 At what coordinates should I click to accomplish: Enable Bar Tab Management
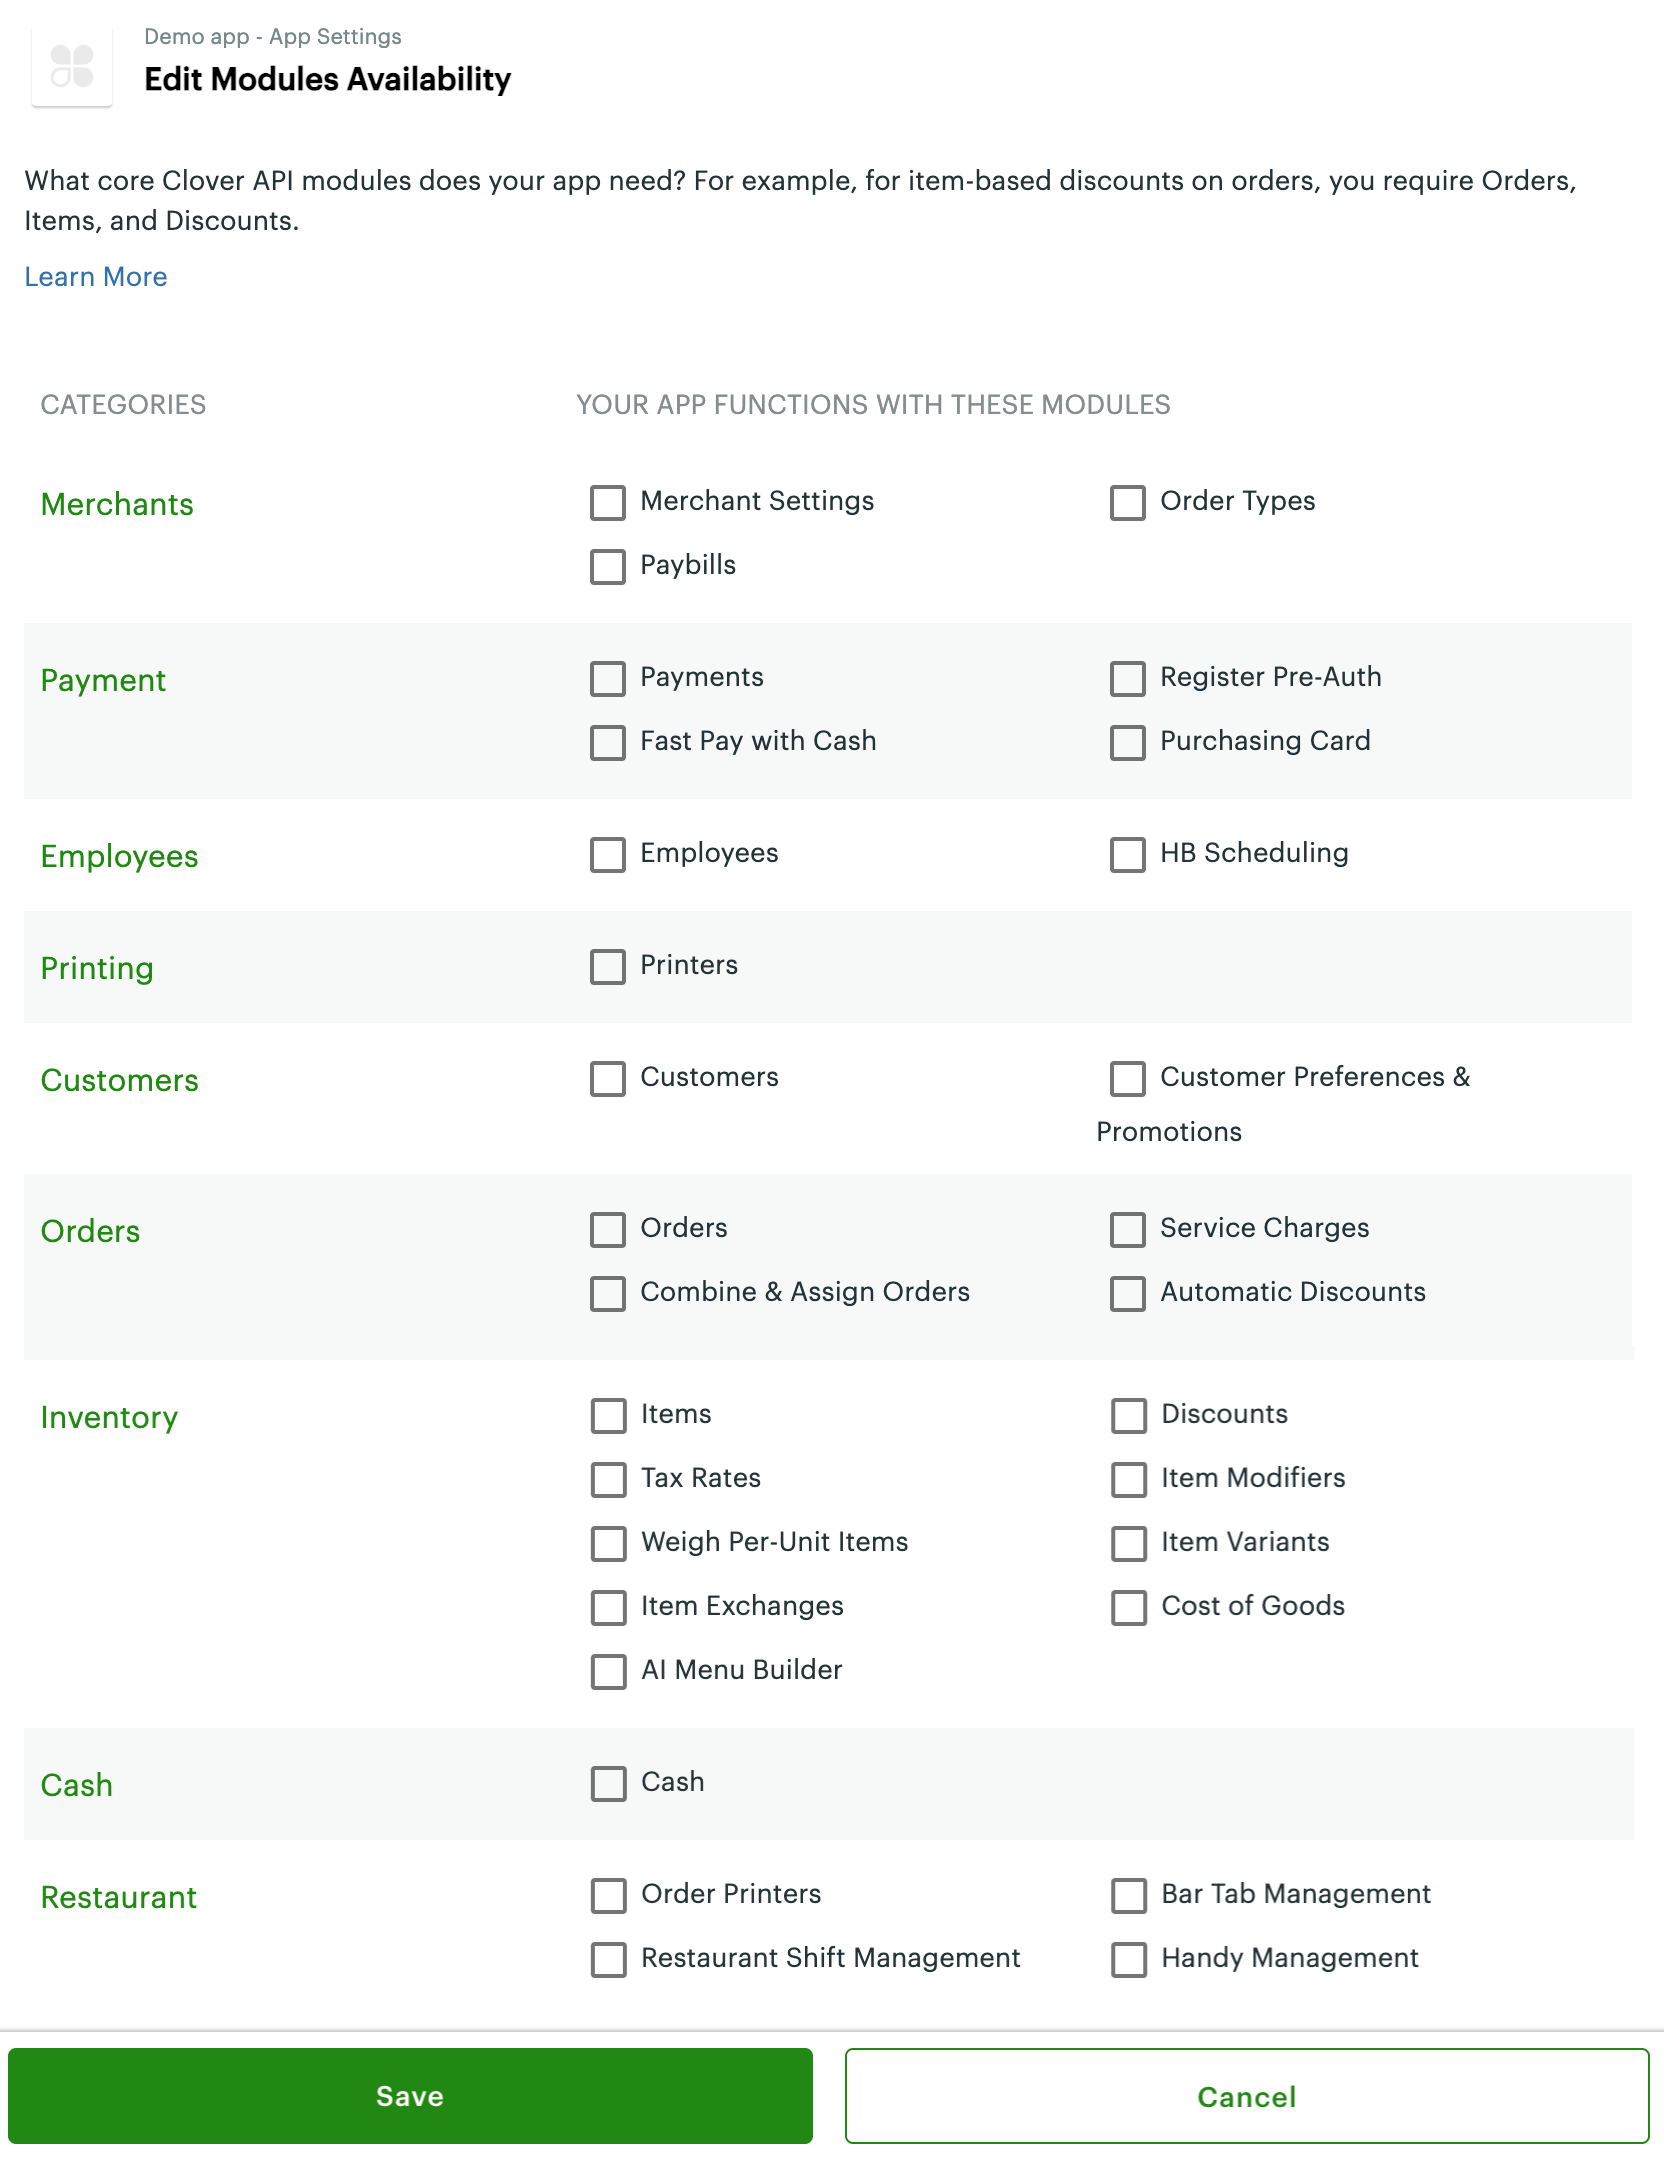[1128, 1896]
